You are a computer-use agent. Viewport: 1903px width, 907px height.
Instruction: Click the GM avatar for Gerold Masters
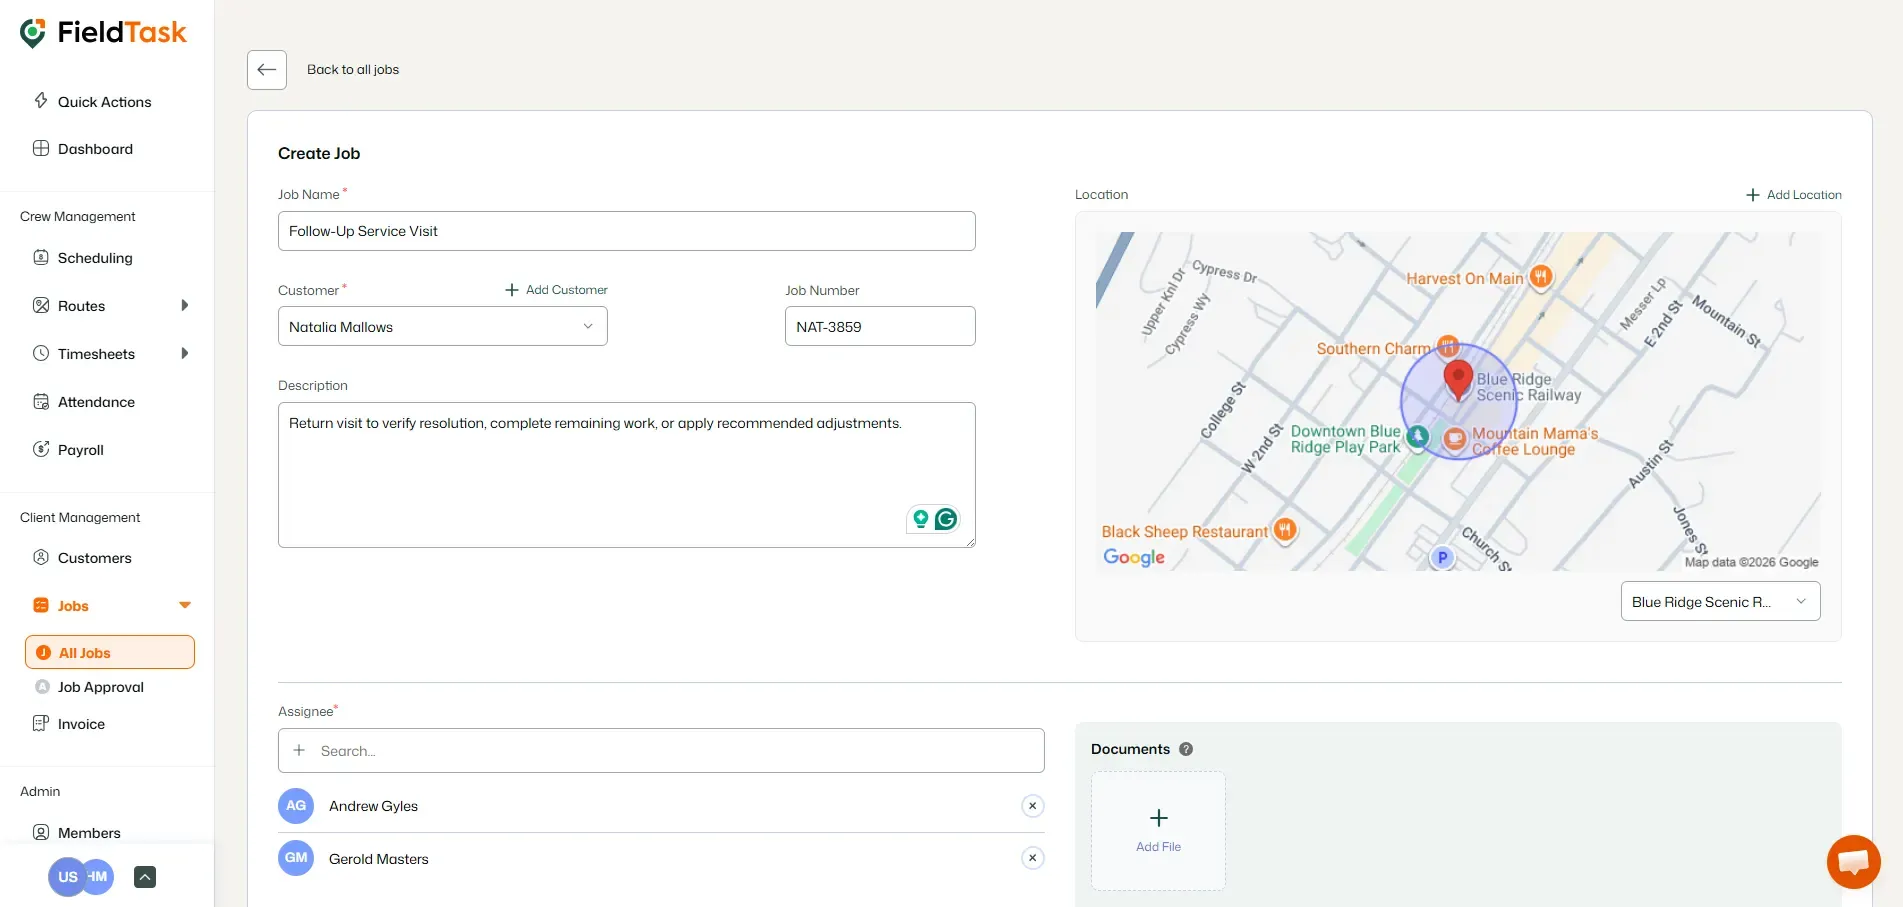click(296, 858)
